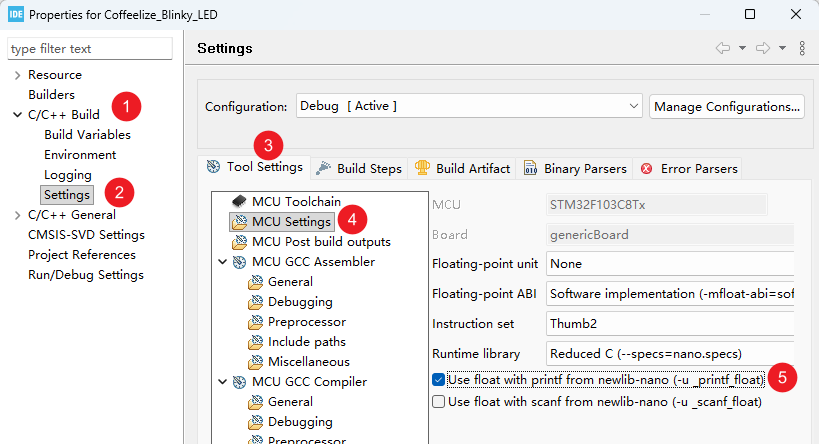Collapse the C/C++ Build tree node
819x444 pixels.
pyautogui.click(x=17, y=115)
